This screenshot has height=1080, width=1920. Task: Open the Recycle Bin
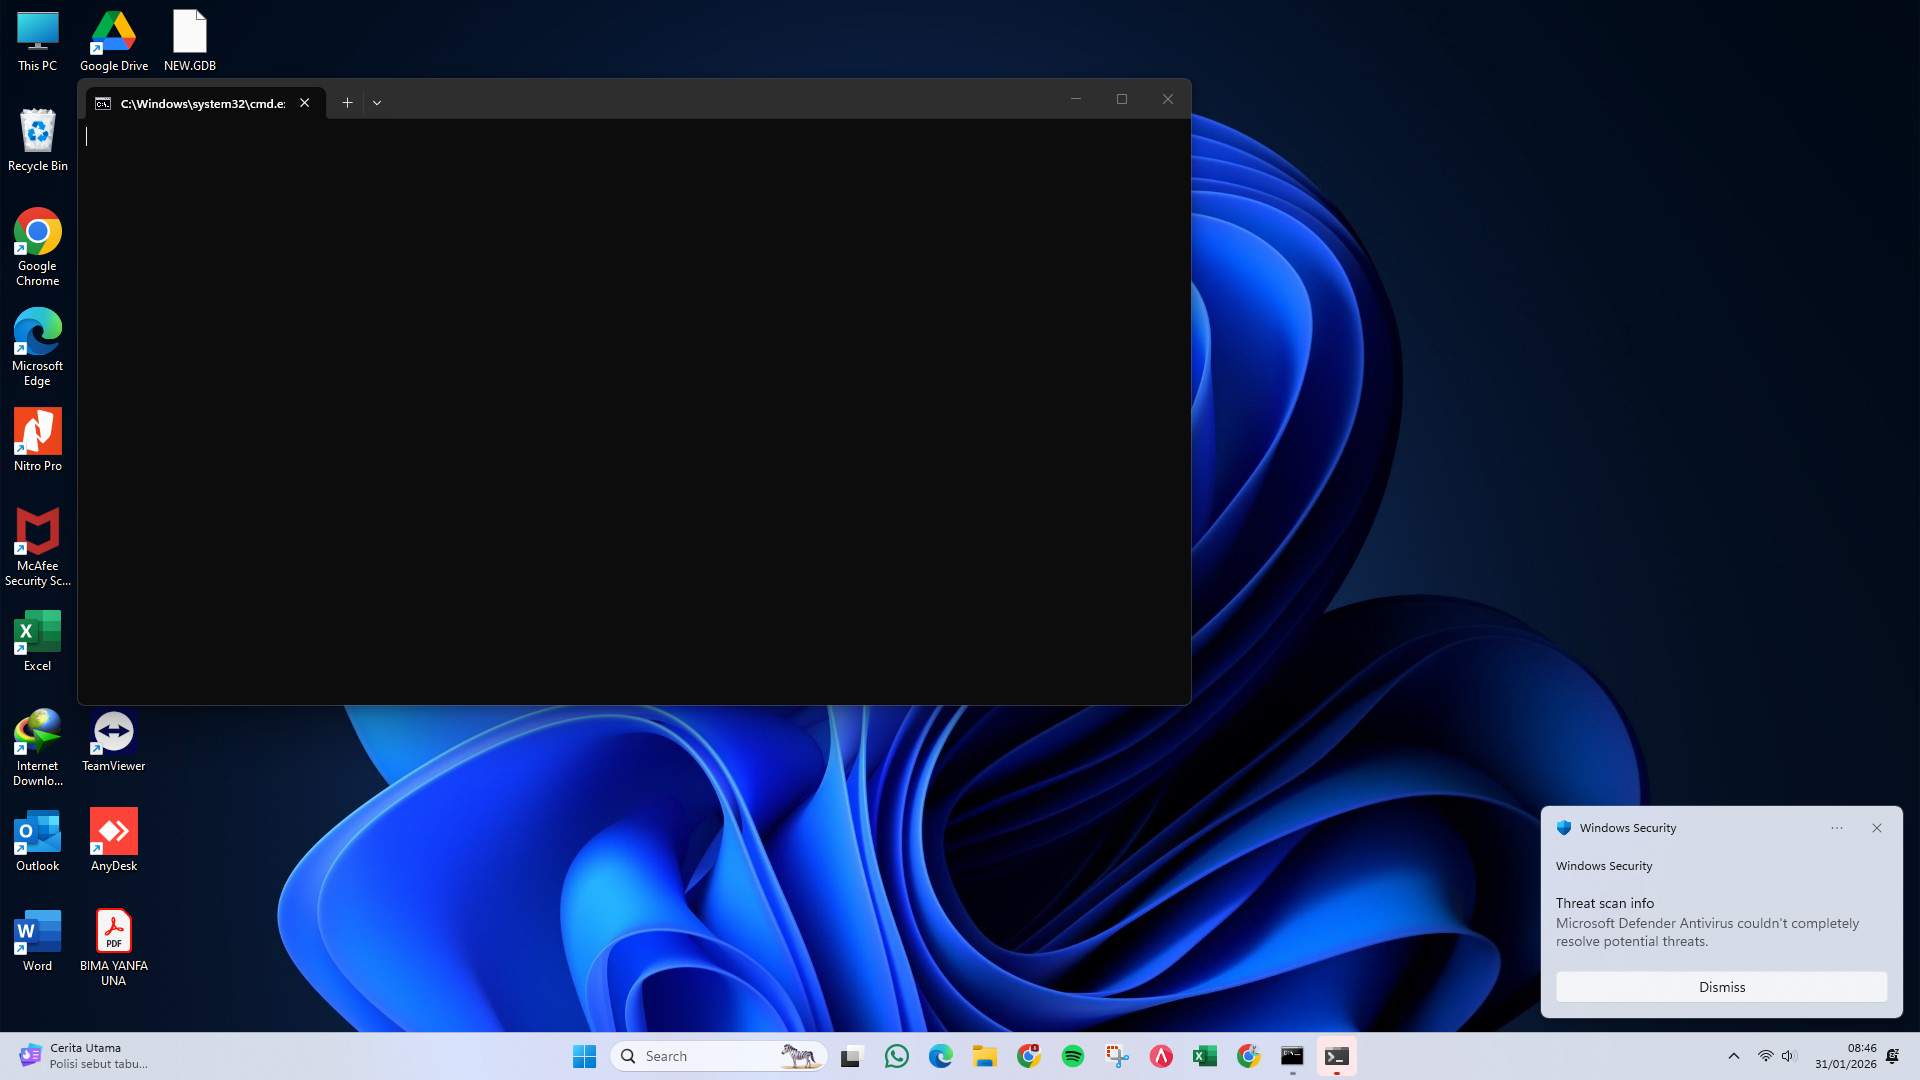(37, 130)
